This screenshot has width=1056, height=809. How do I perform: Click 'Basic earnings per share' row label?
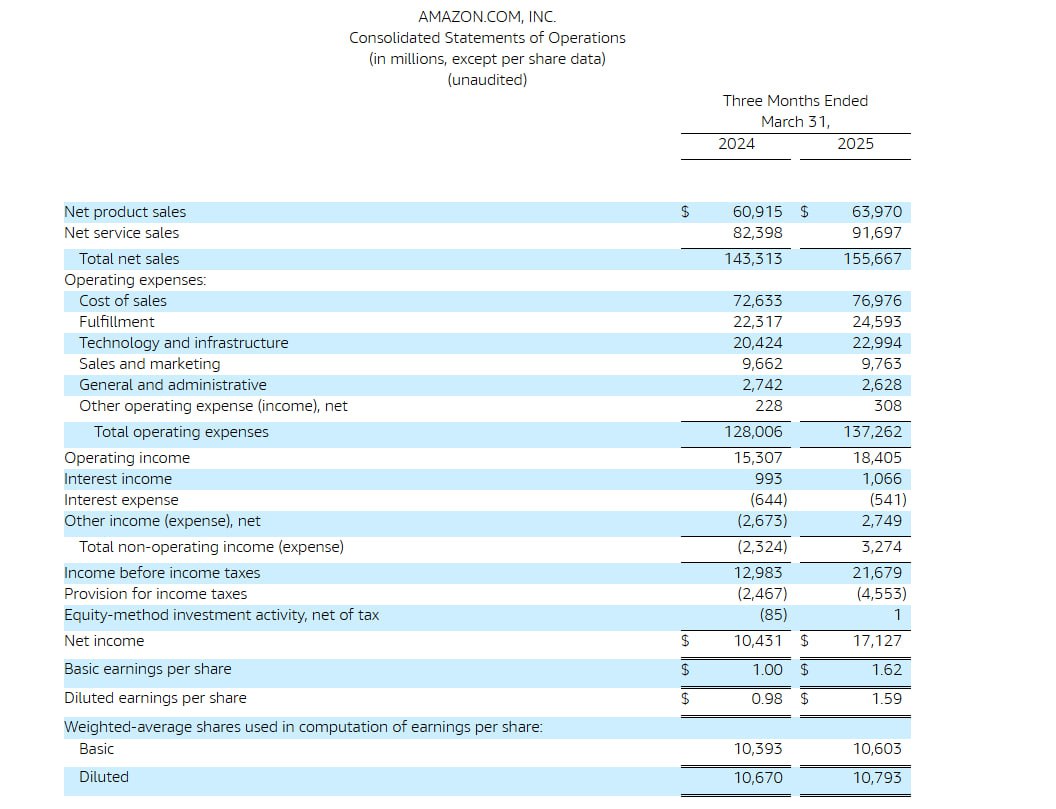tap(147, 669)
